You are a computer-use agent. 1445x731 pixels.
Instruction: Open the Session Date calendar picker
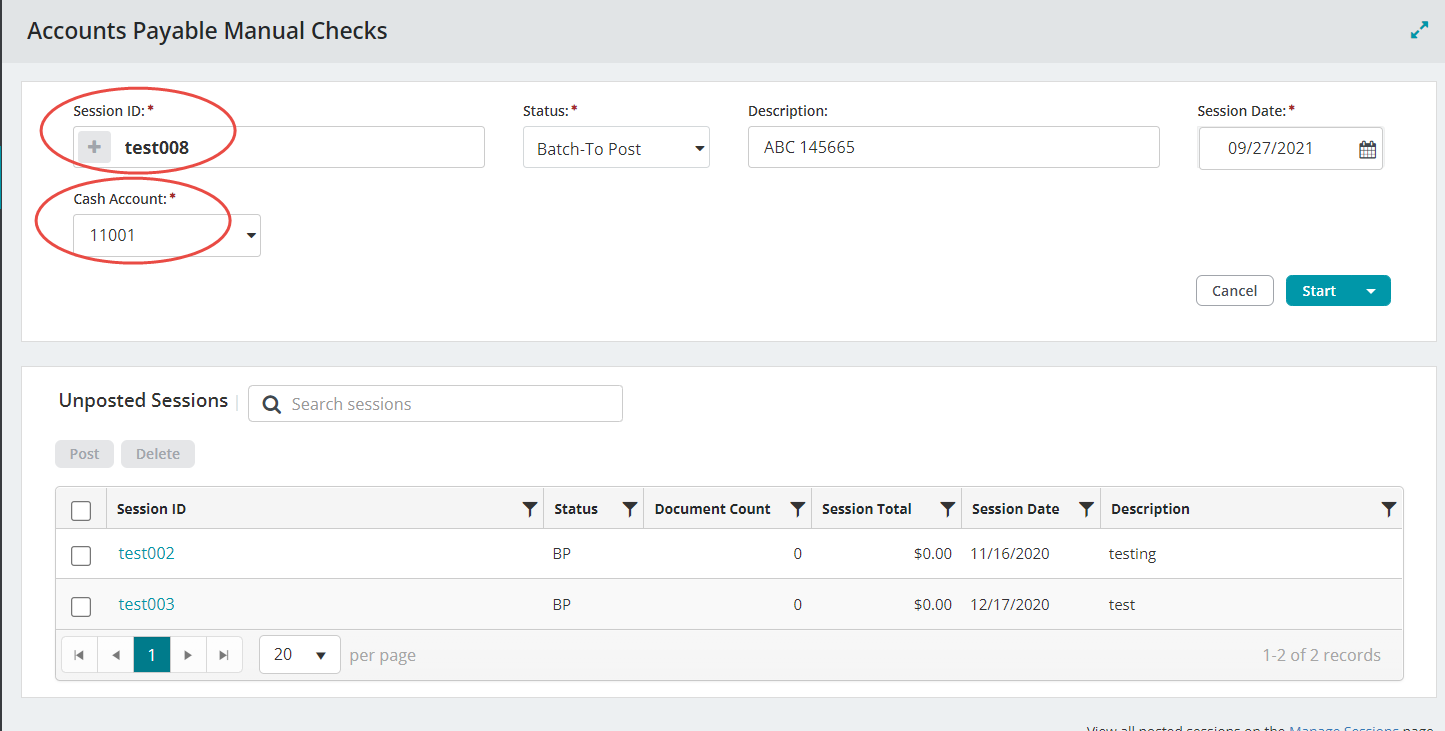click(1367, 149)
